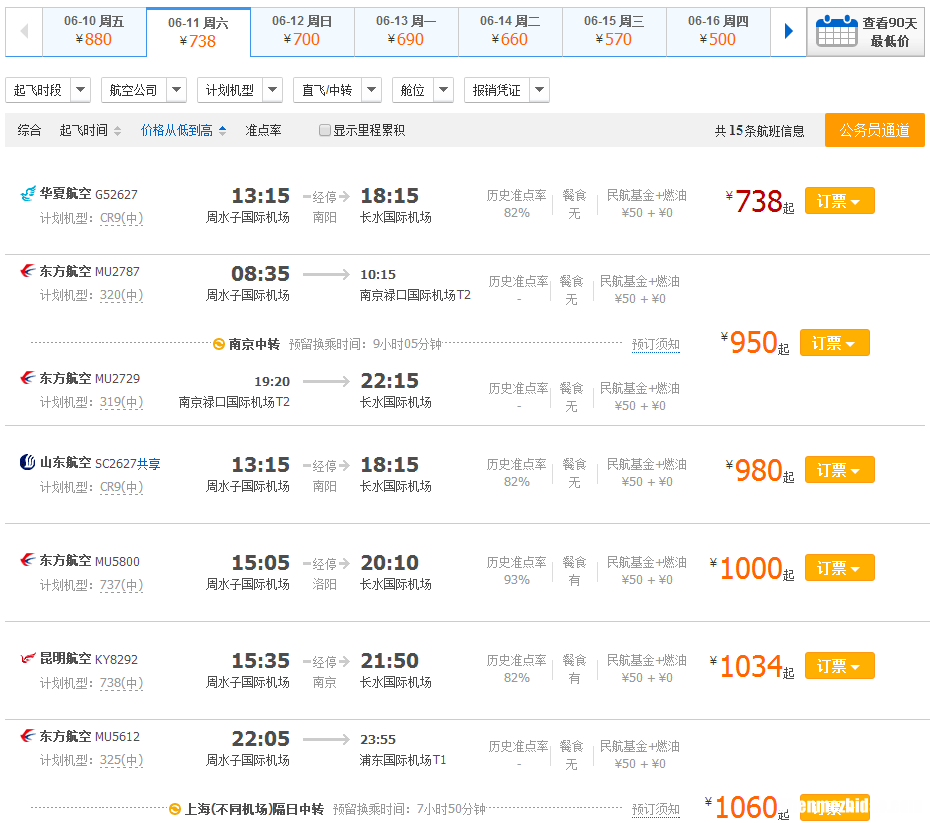930x823 pixels.
Task: Click flight number MU2787
Action: [117, 272]
